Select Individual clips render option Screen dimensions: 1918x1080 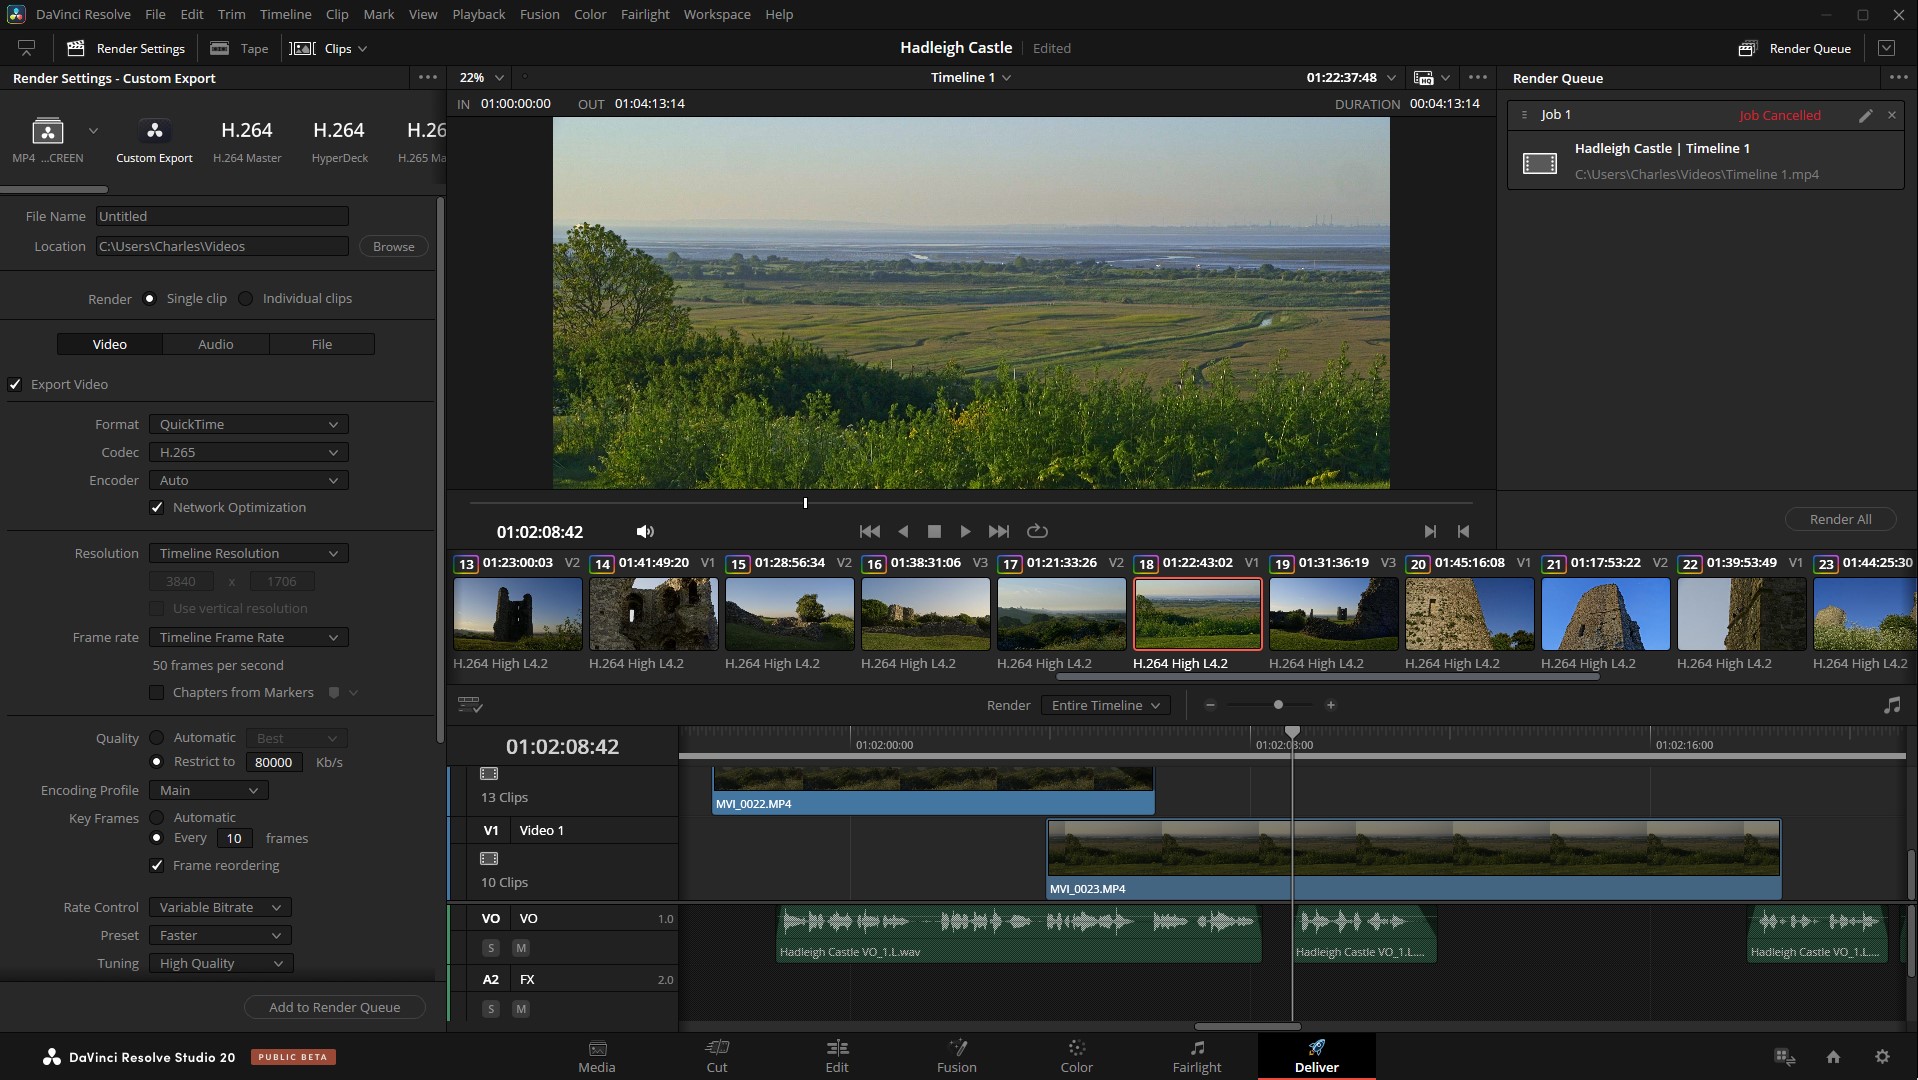tap(246, 298)
